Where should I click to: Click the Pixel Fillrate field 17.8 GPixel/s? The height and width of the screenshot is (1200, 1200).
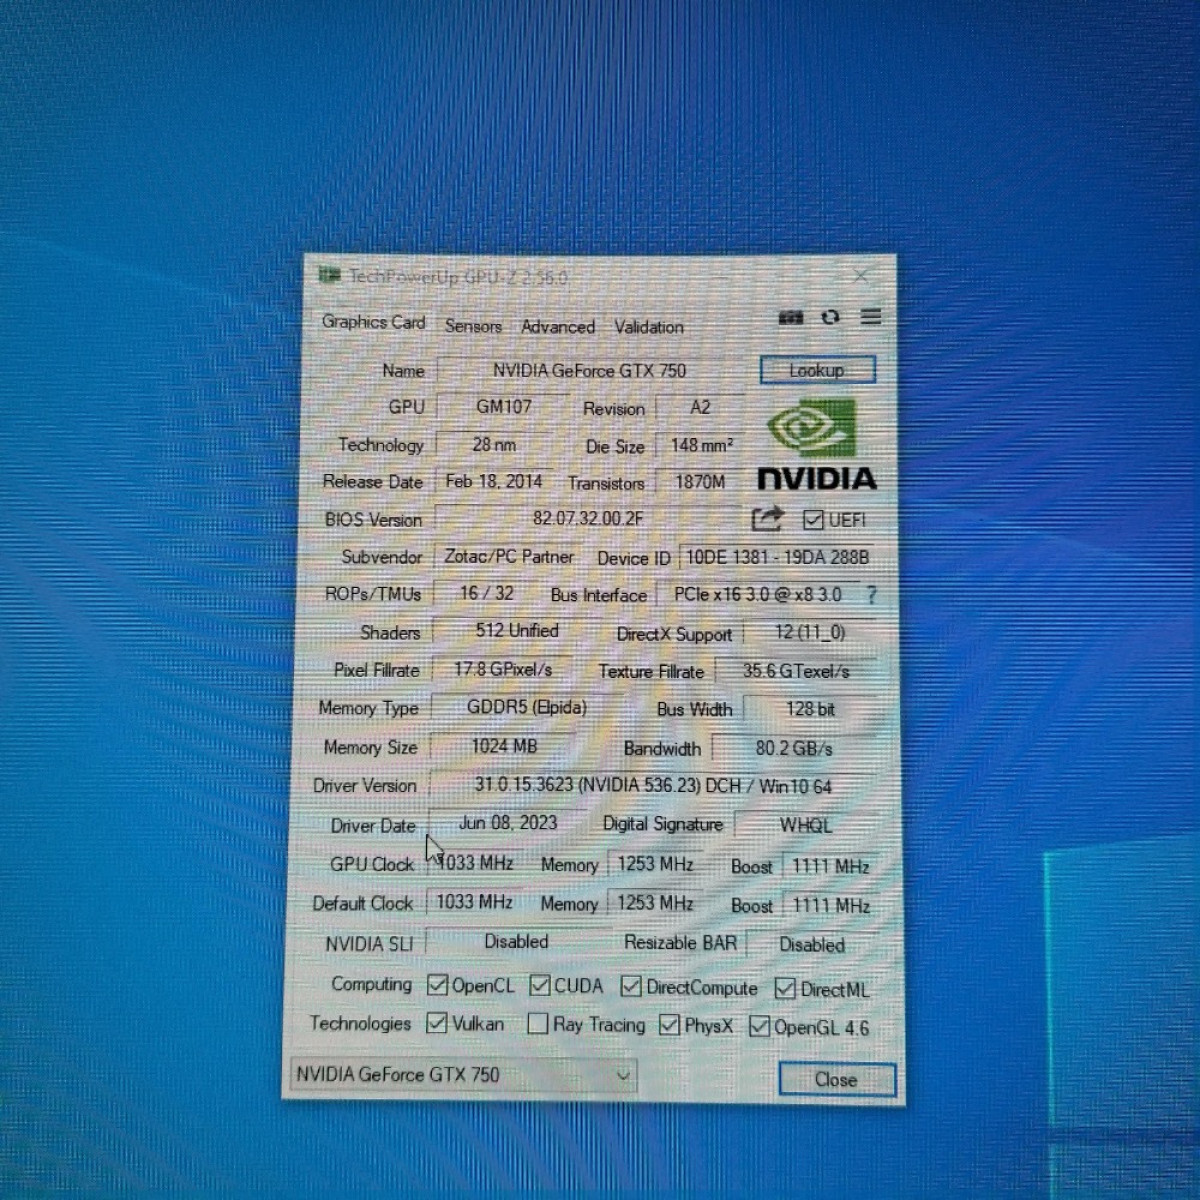(x=503, y=669)
